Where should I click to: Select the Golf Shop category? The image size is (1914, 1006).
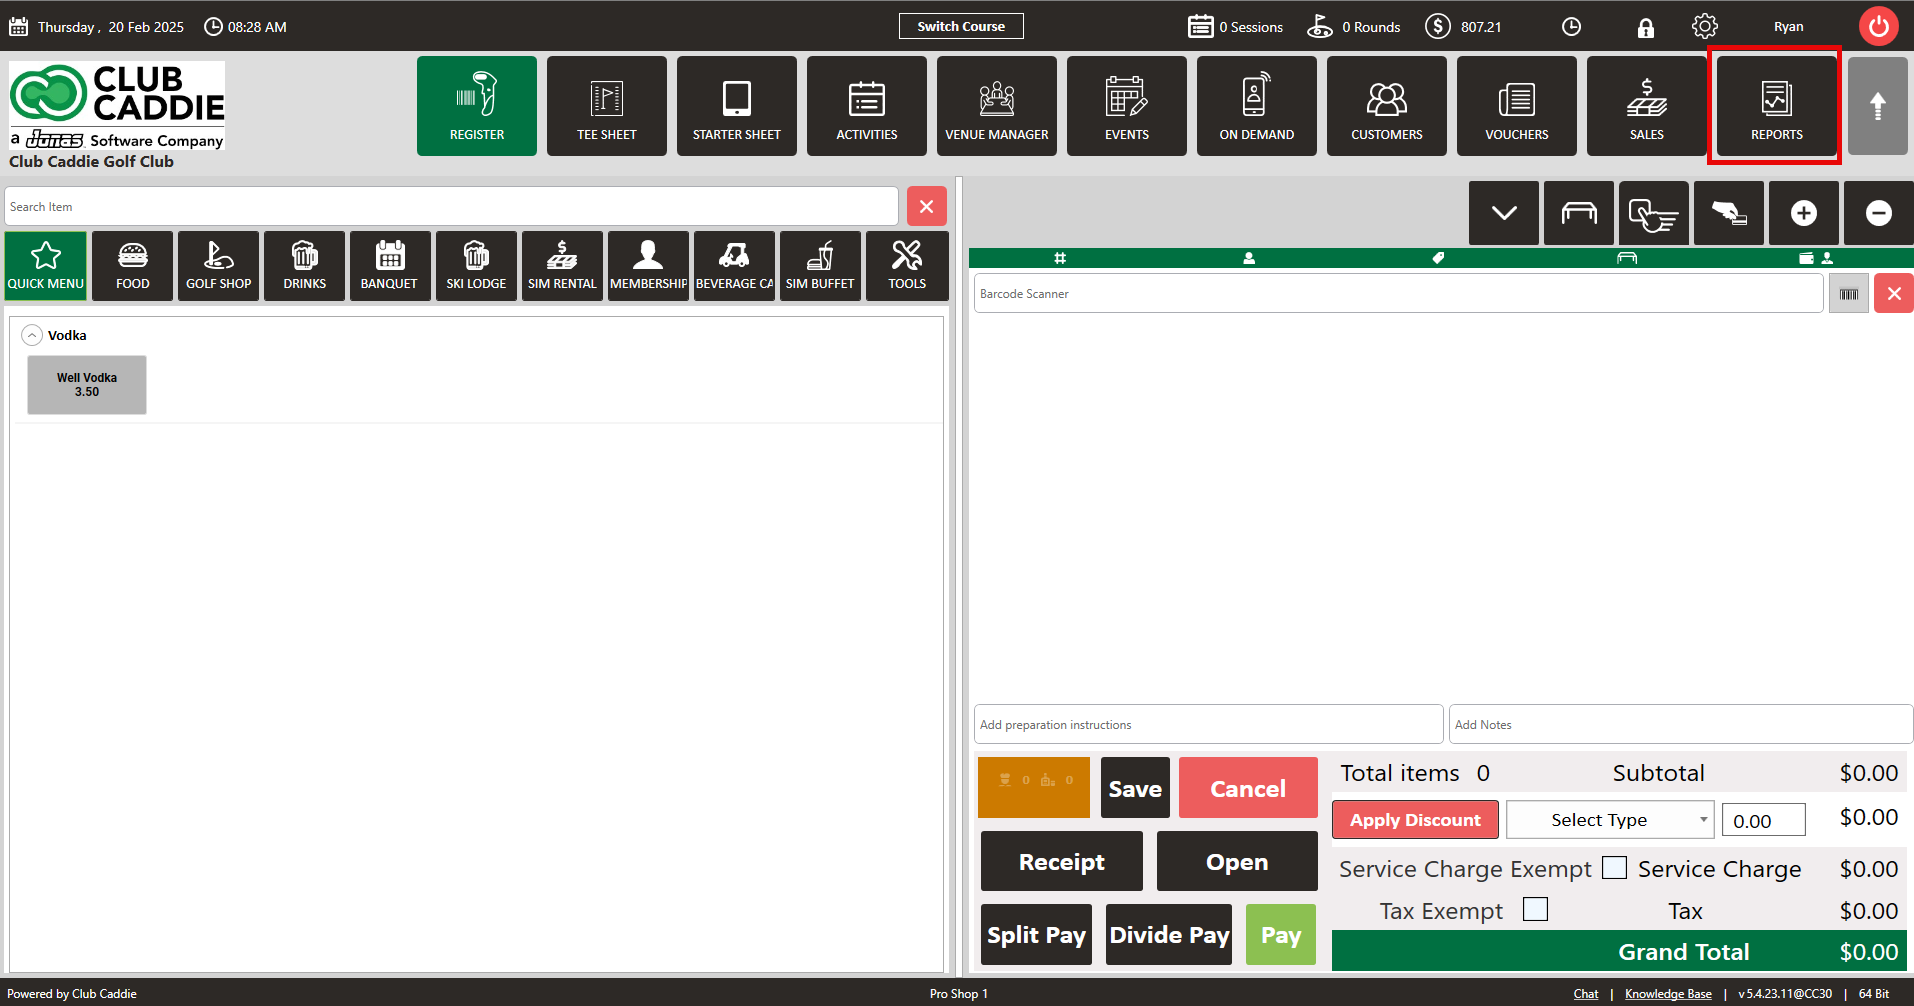[219, 266]
